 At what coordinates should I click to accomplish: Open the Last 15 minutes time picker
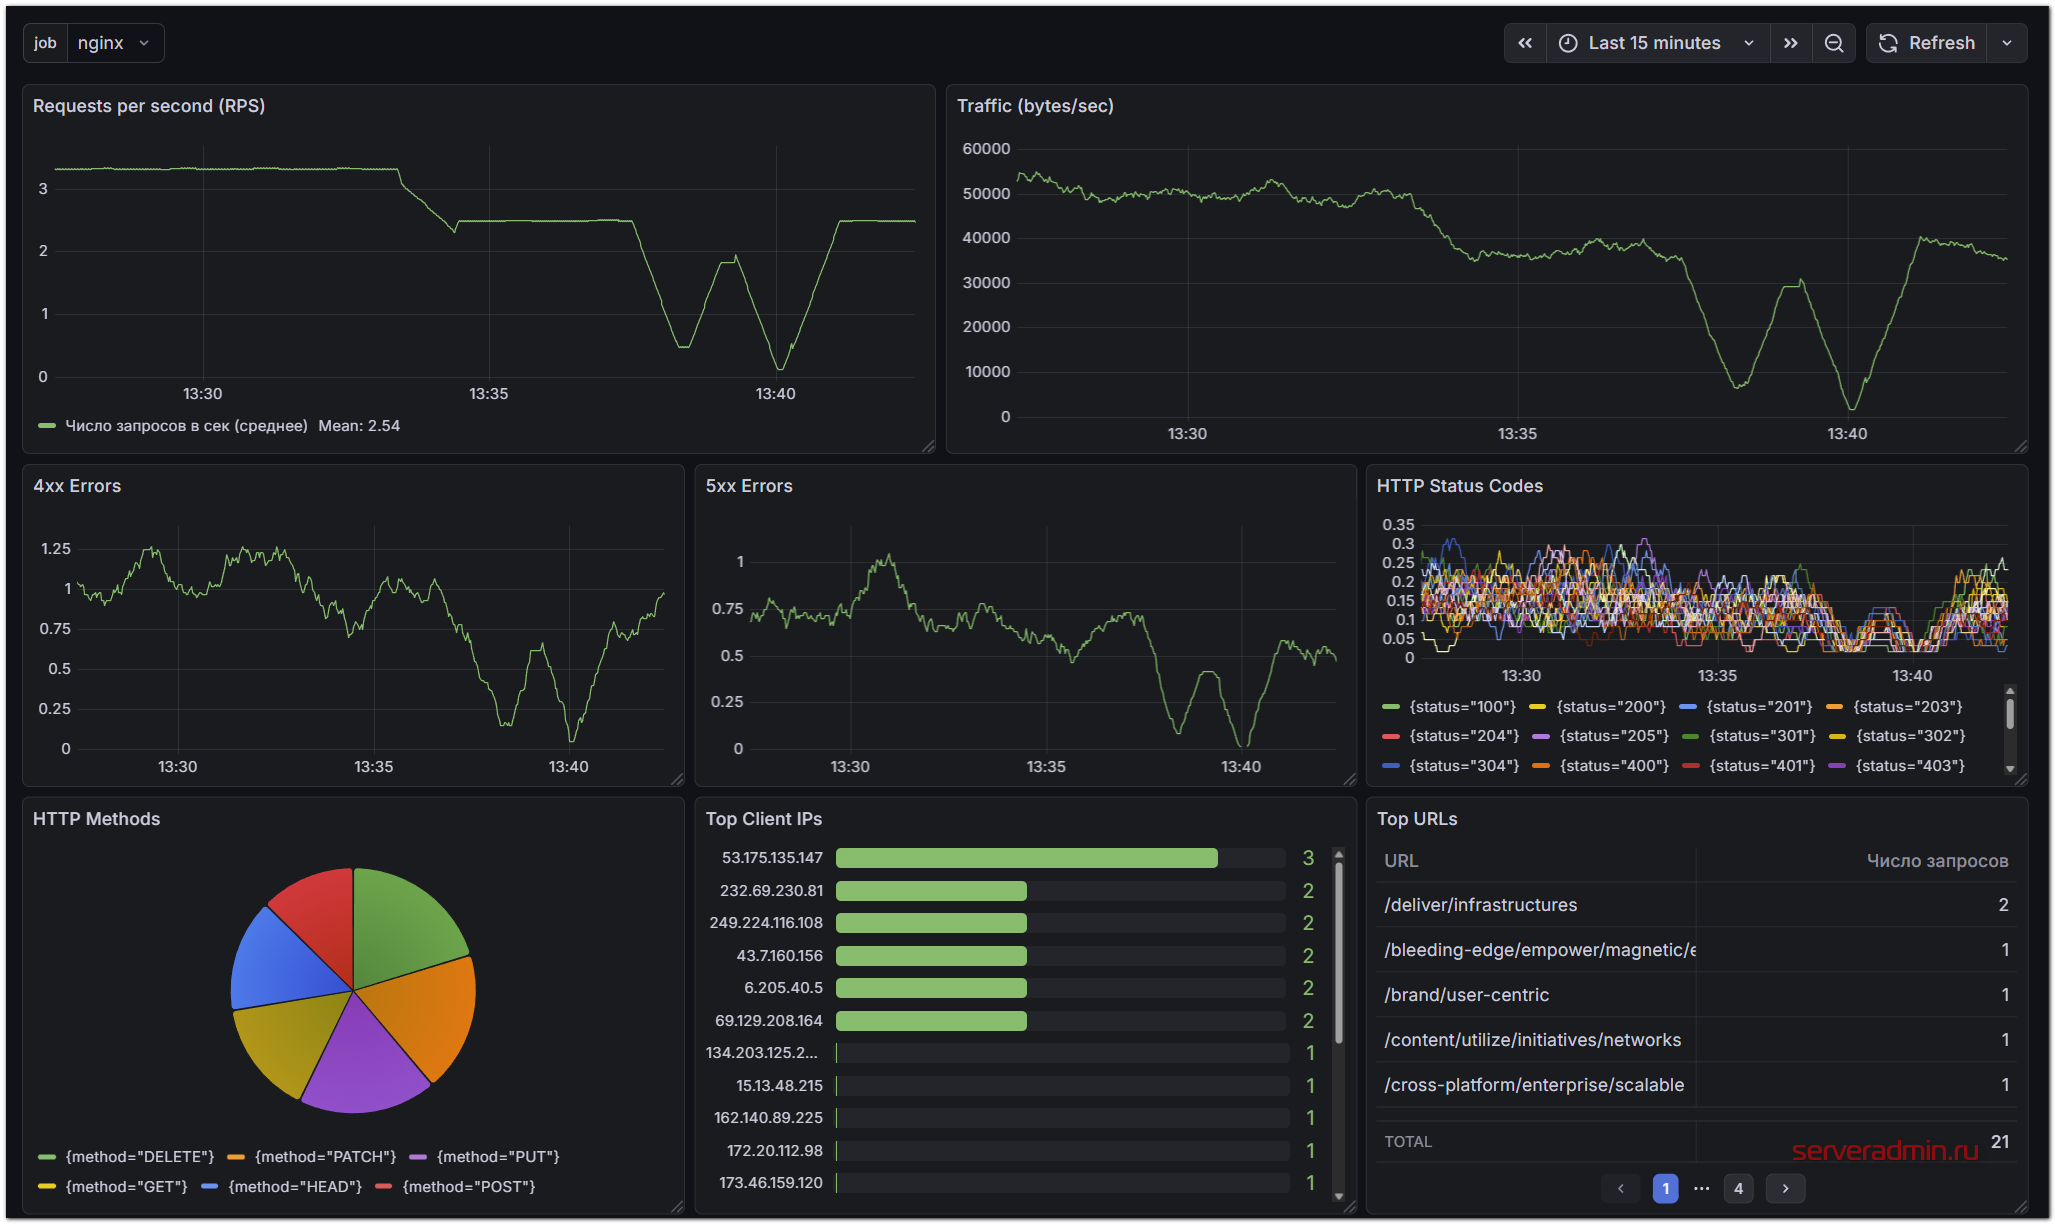coord(1657,43)
